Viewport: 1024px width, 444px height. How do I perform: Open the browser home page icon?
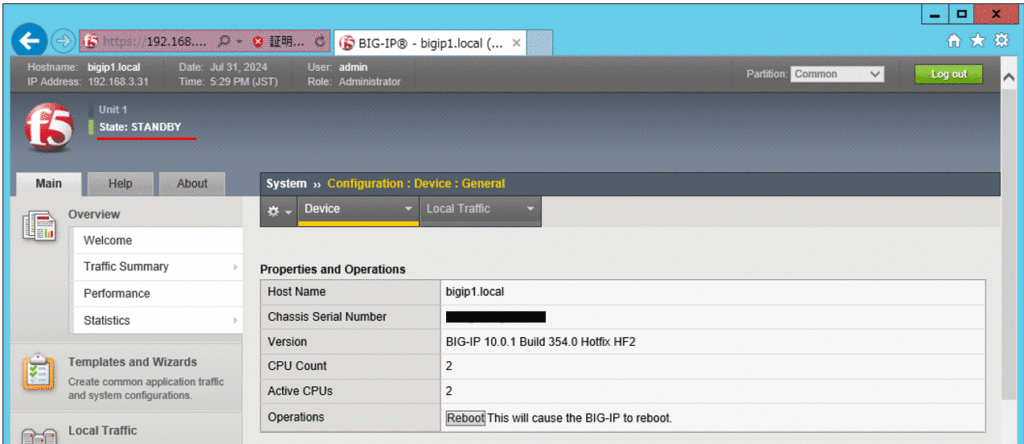tap(954, 40)
